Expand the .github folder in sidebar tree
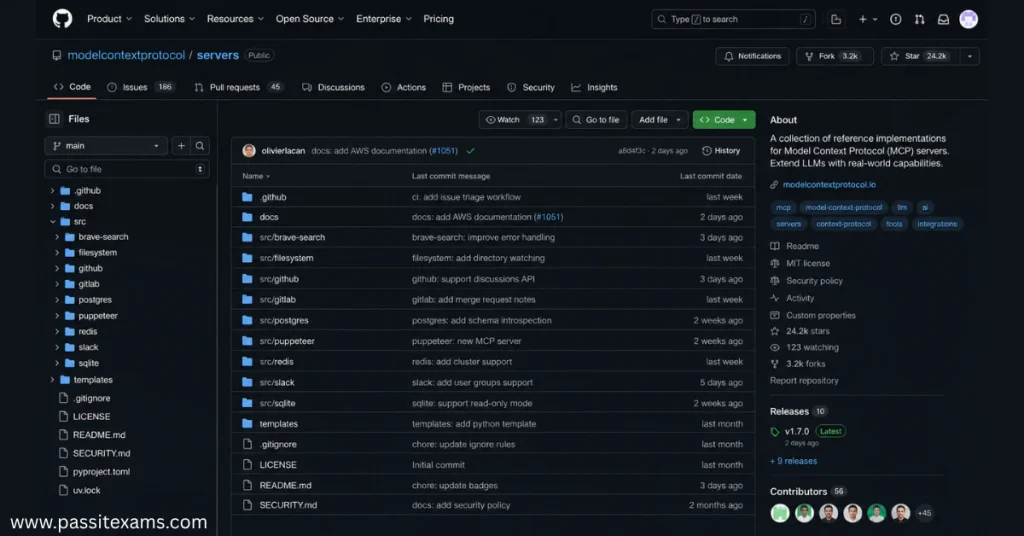This screenshot has width=1024, height=536. pyautogui.click(x=52, y=191)
